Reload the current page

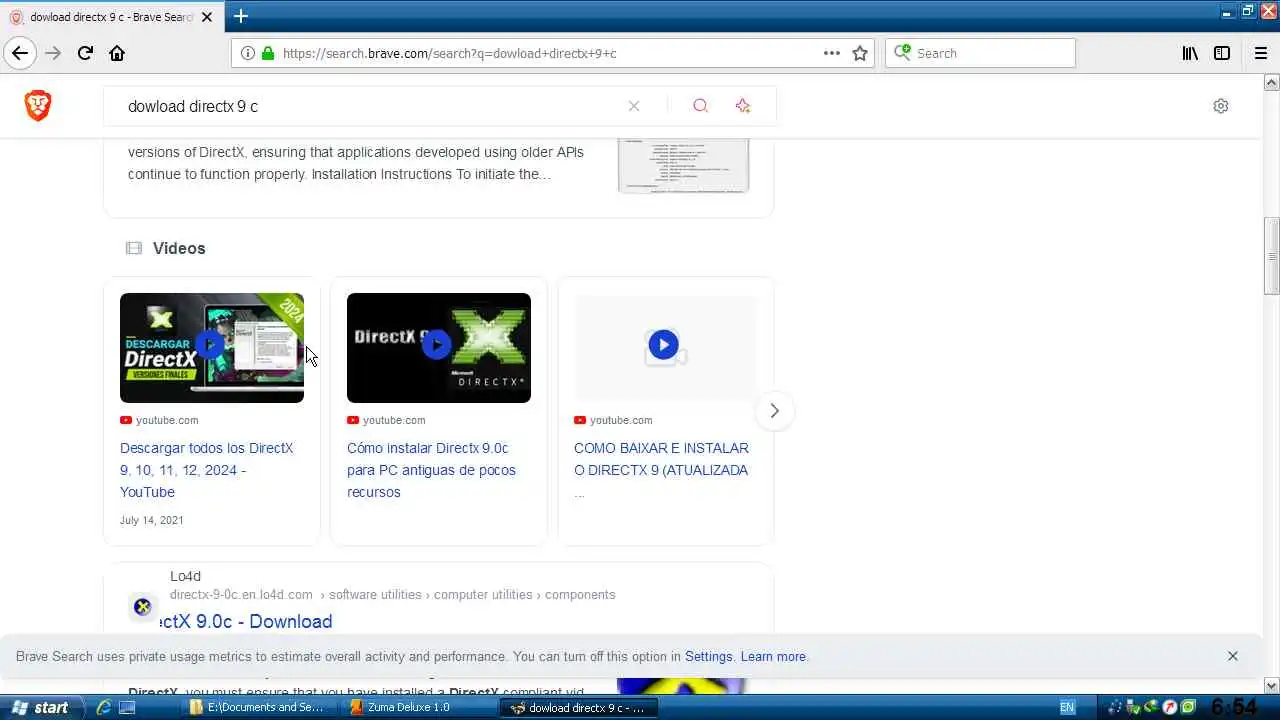click(x=85, y=53)
